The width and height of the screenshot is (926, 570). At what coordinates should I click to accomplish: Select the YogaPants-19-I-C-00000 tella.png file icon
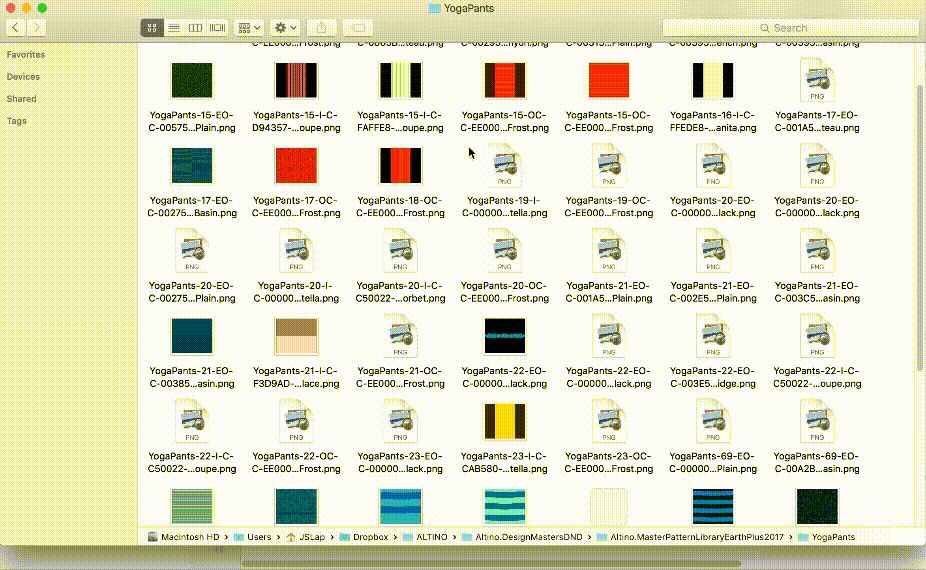[504, 165]
